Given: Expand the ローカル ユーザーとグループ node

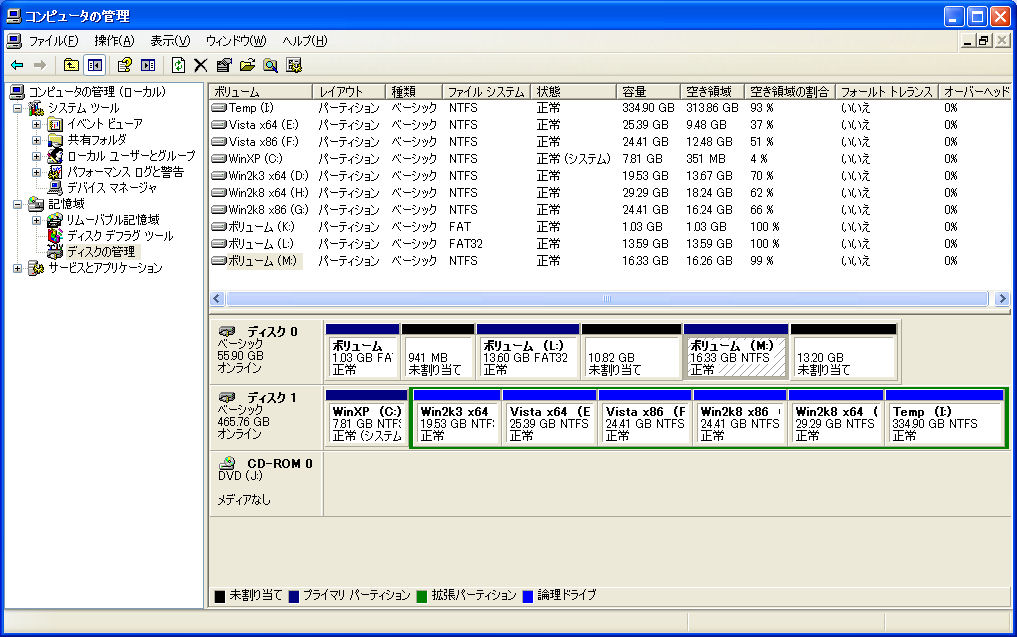Looking at the screenshot, I should (x=36, y=156).
